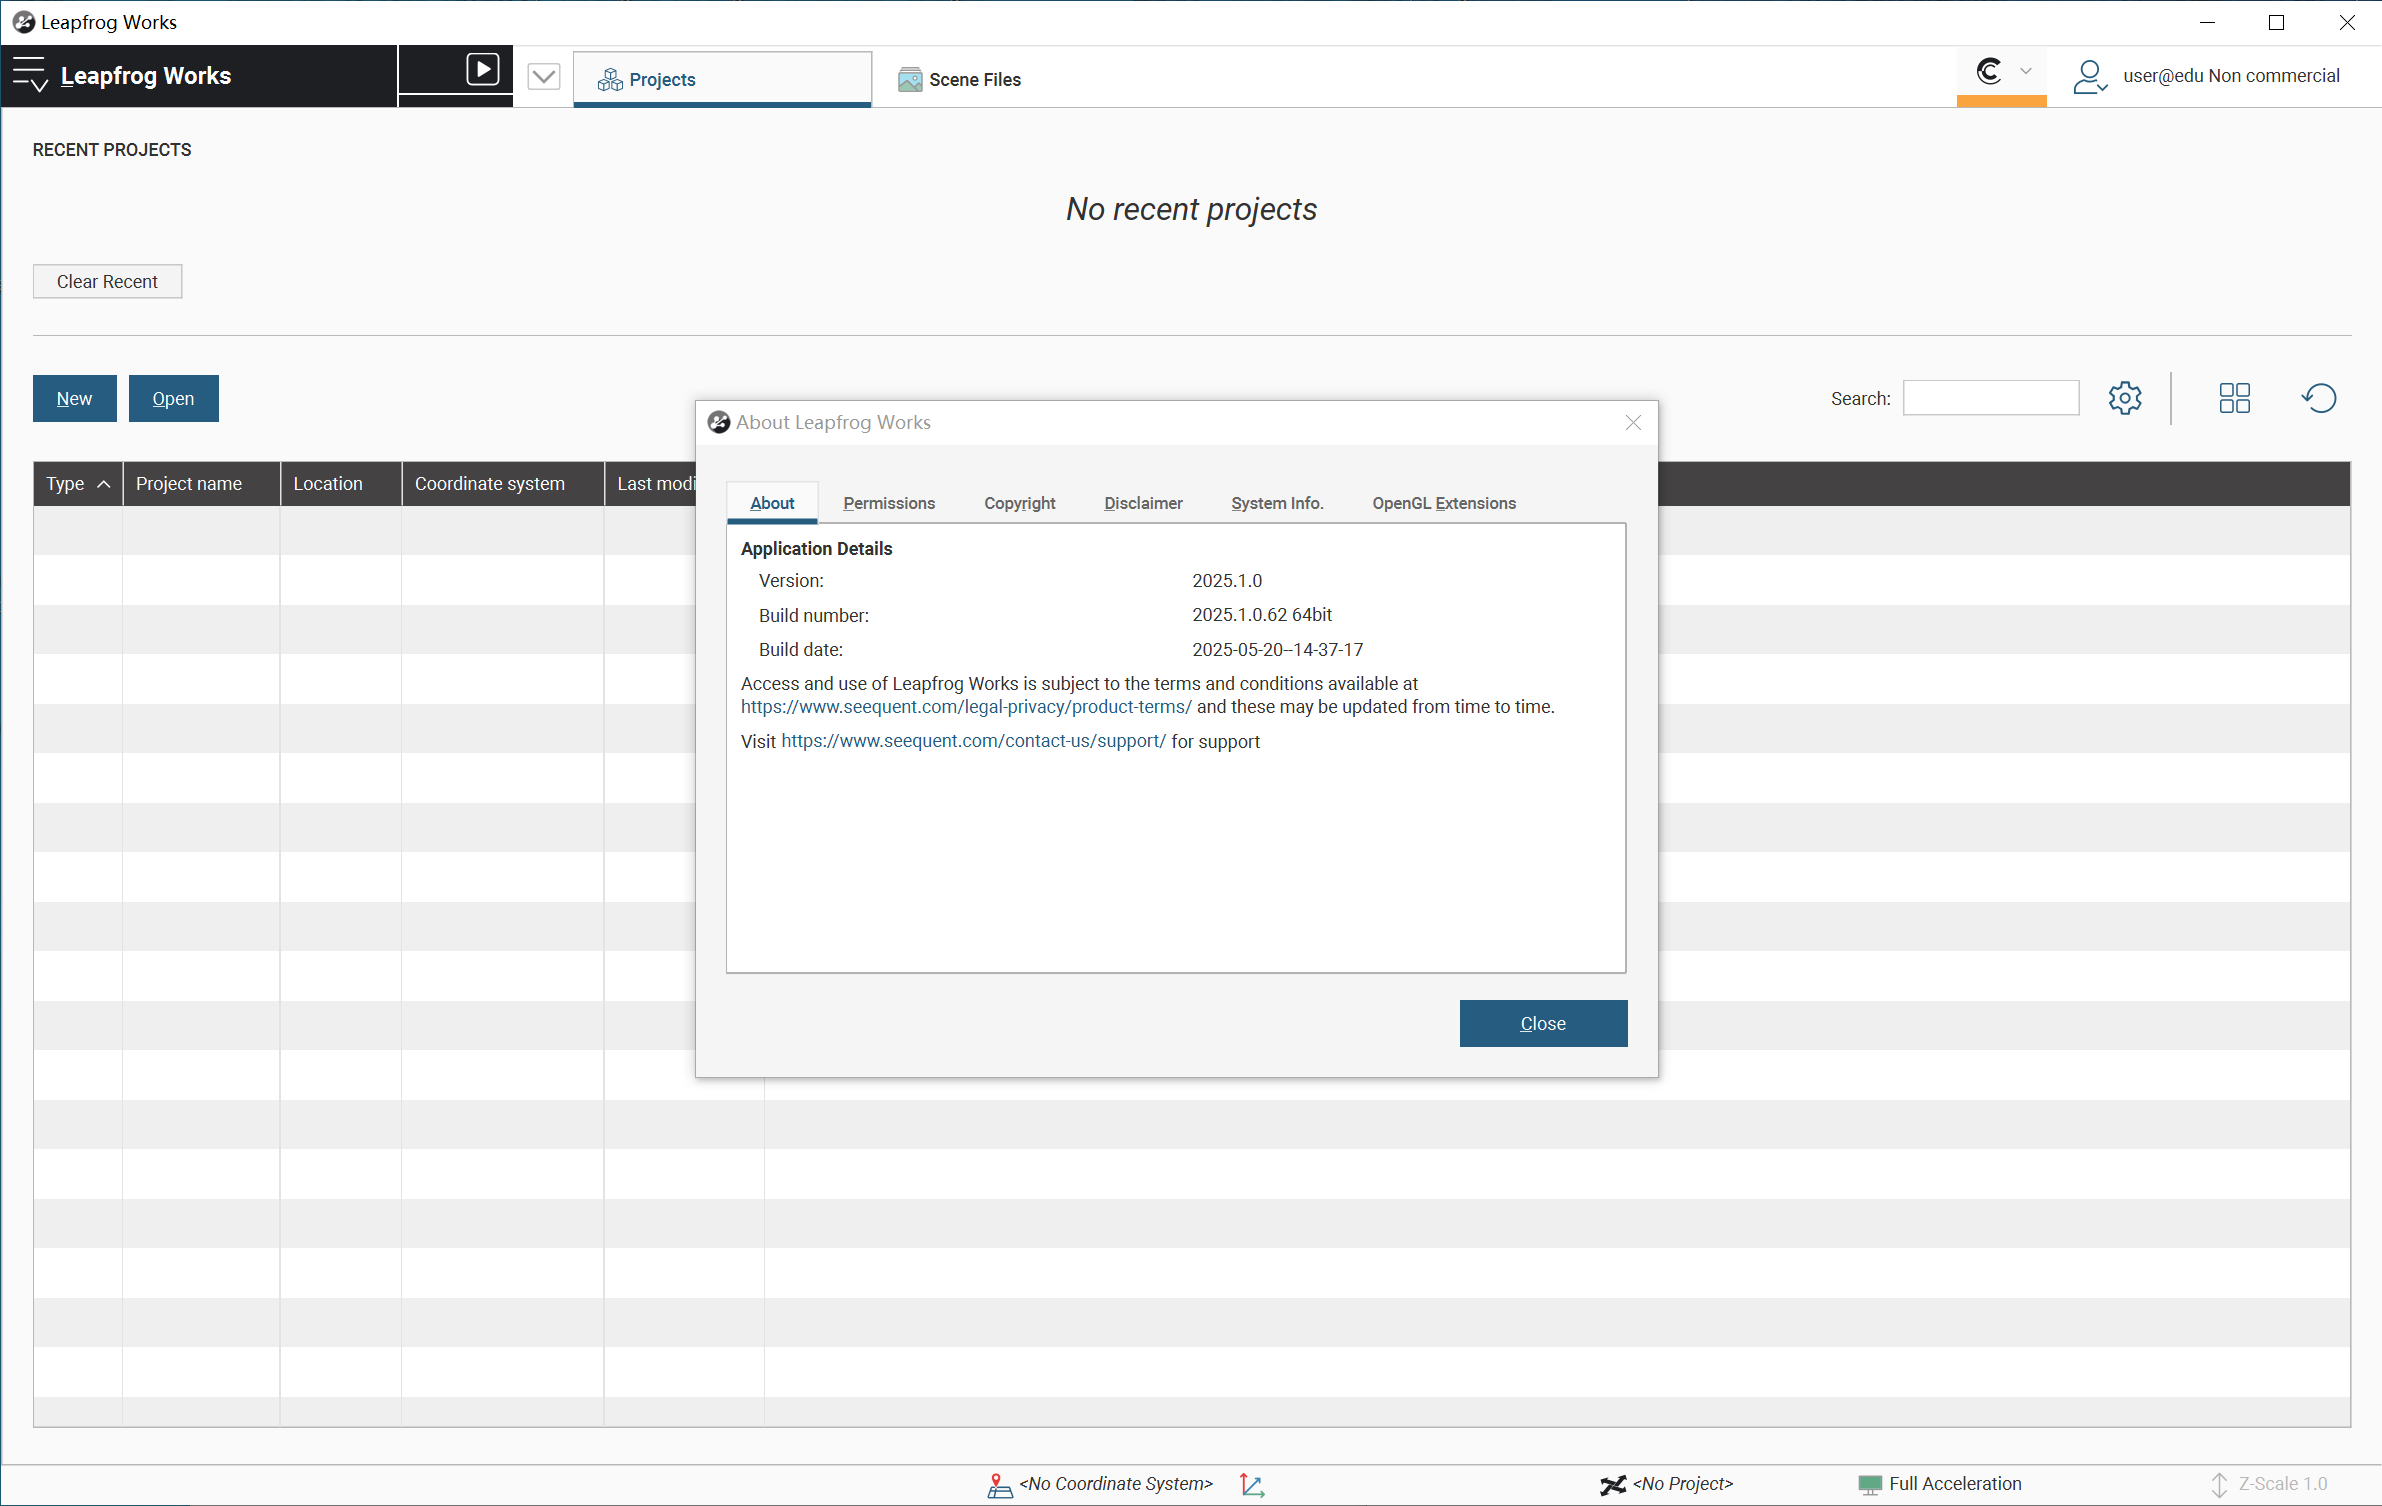This screenshot has height=1506, width=2382.
Task: Open the OpenGL Extensions tab
Action: tap(1444, 503)
